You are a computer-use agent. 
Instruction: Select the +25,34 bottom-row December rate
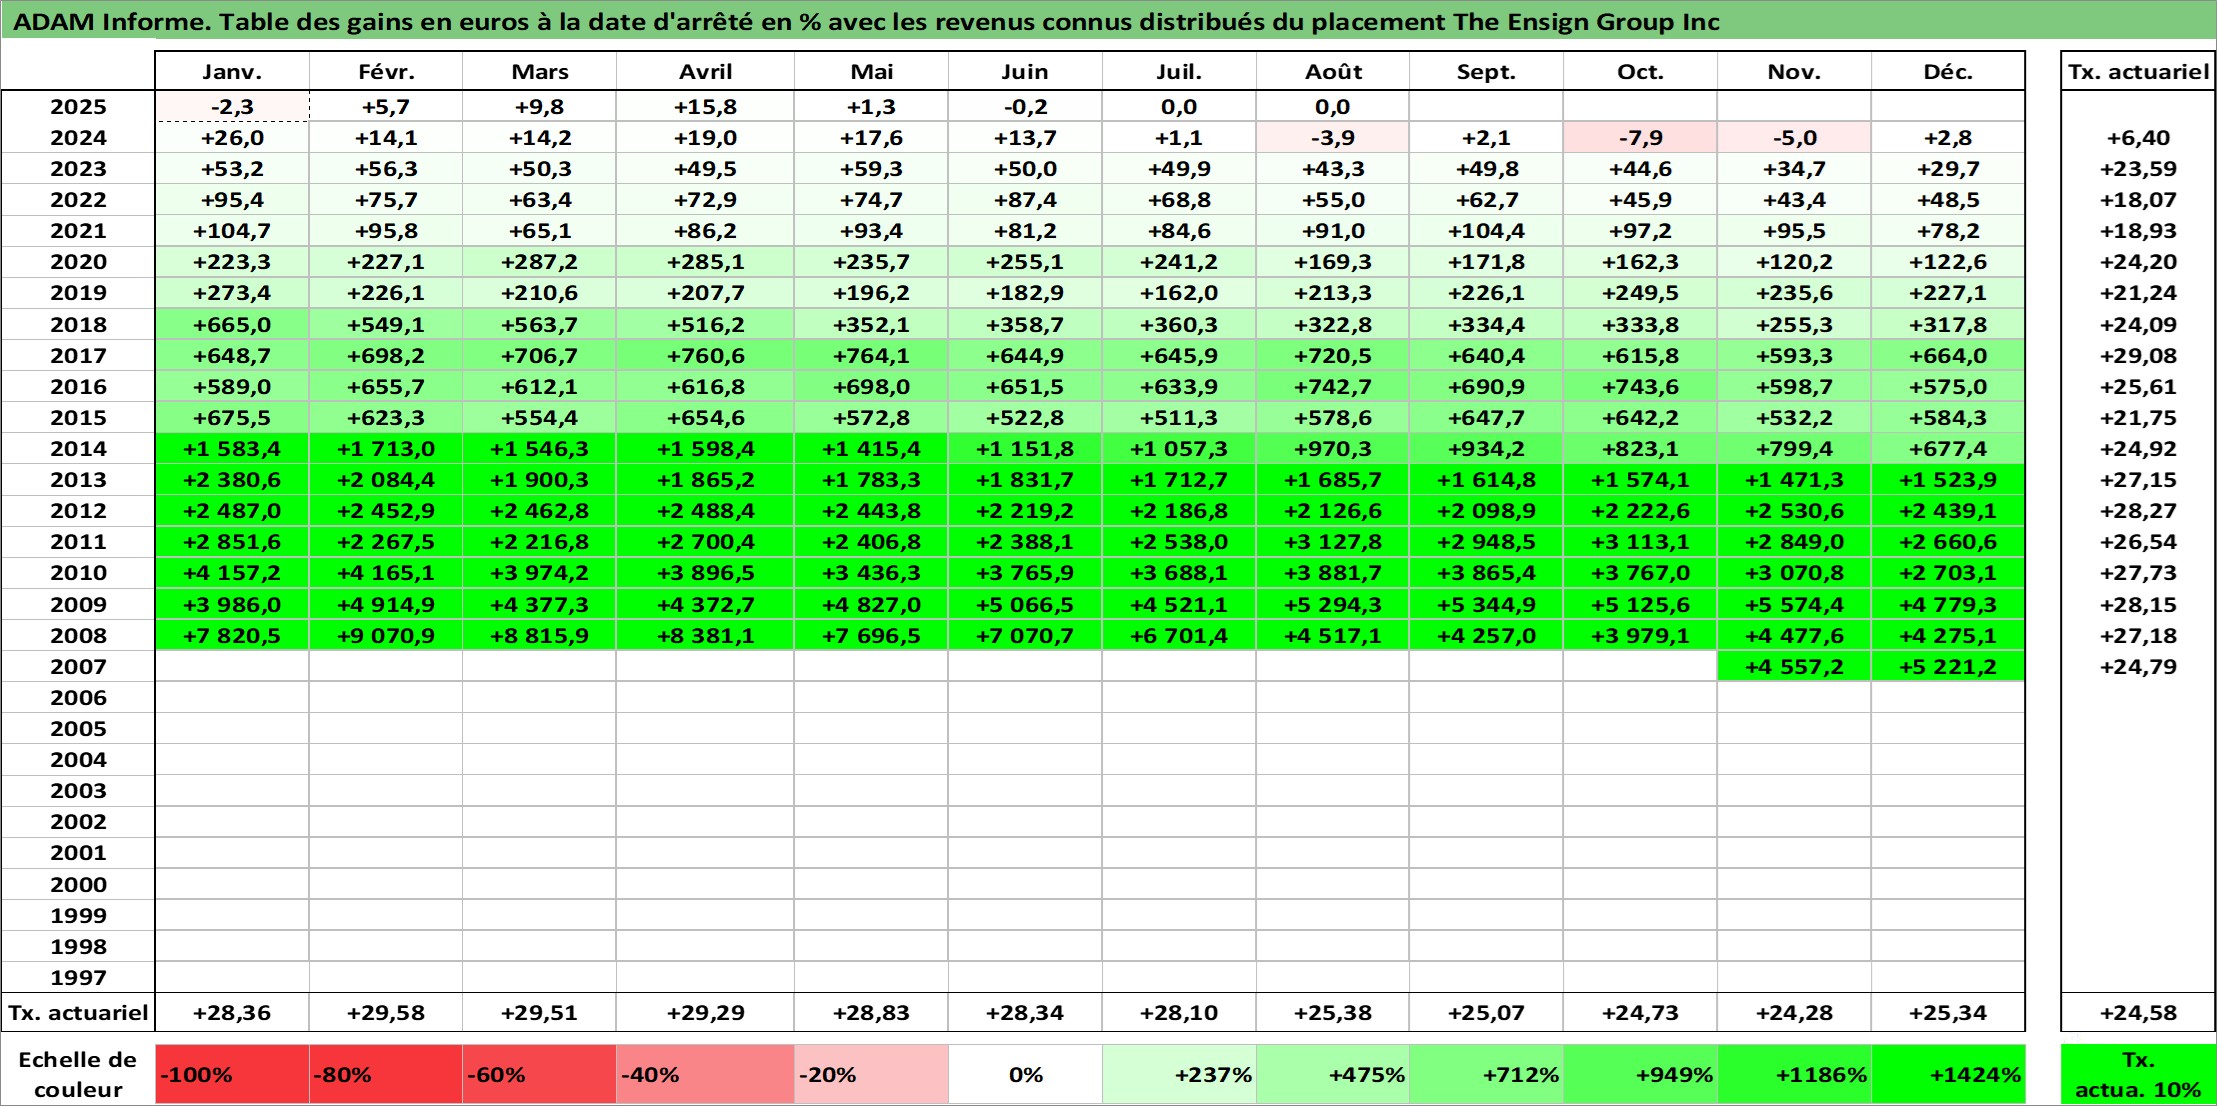pos(1948,1013)
